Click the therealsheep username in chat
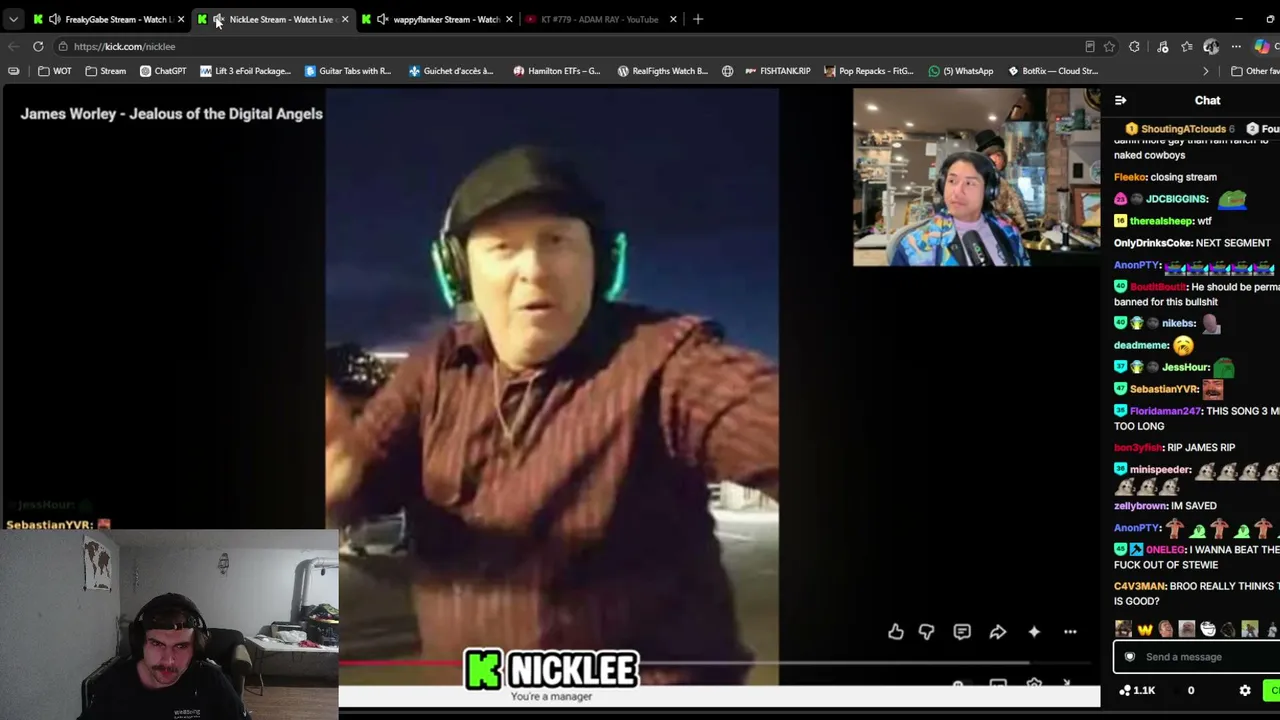This screenshot has width=1280, height=720. [x=1161, y=221]
